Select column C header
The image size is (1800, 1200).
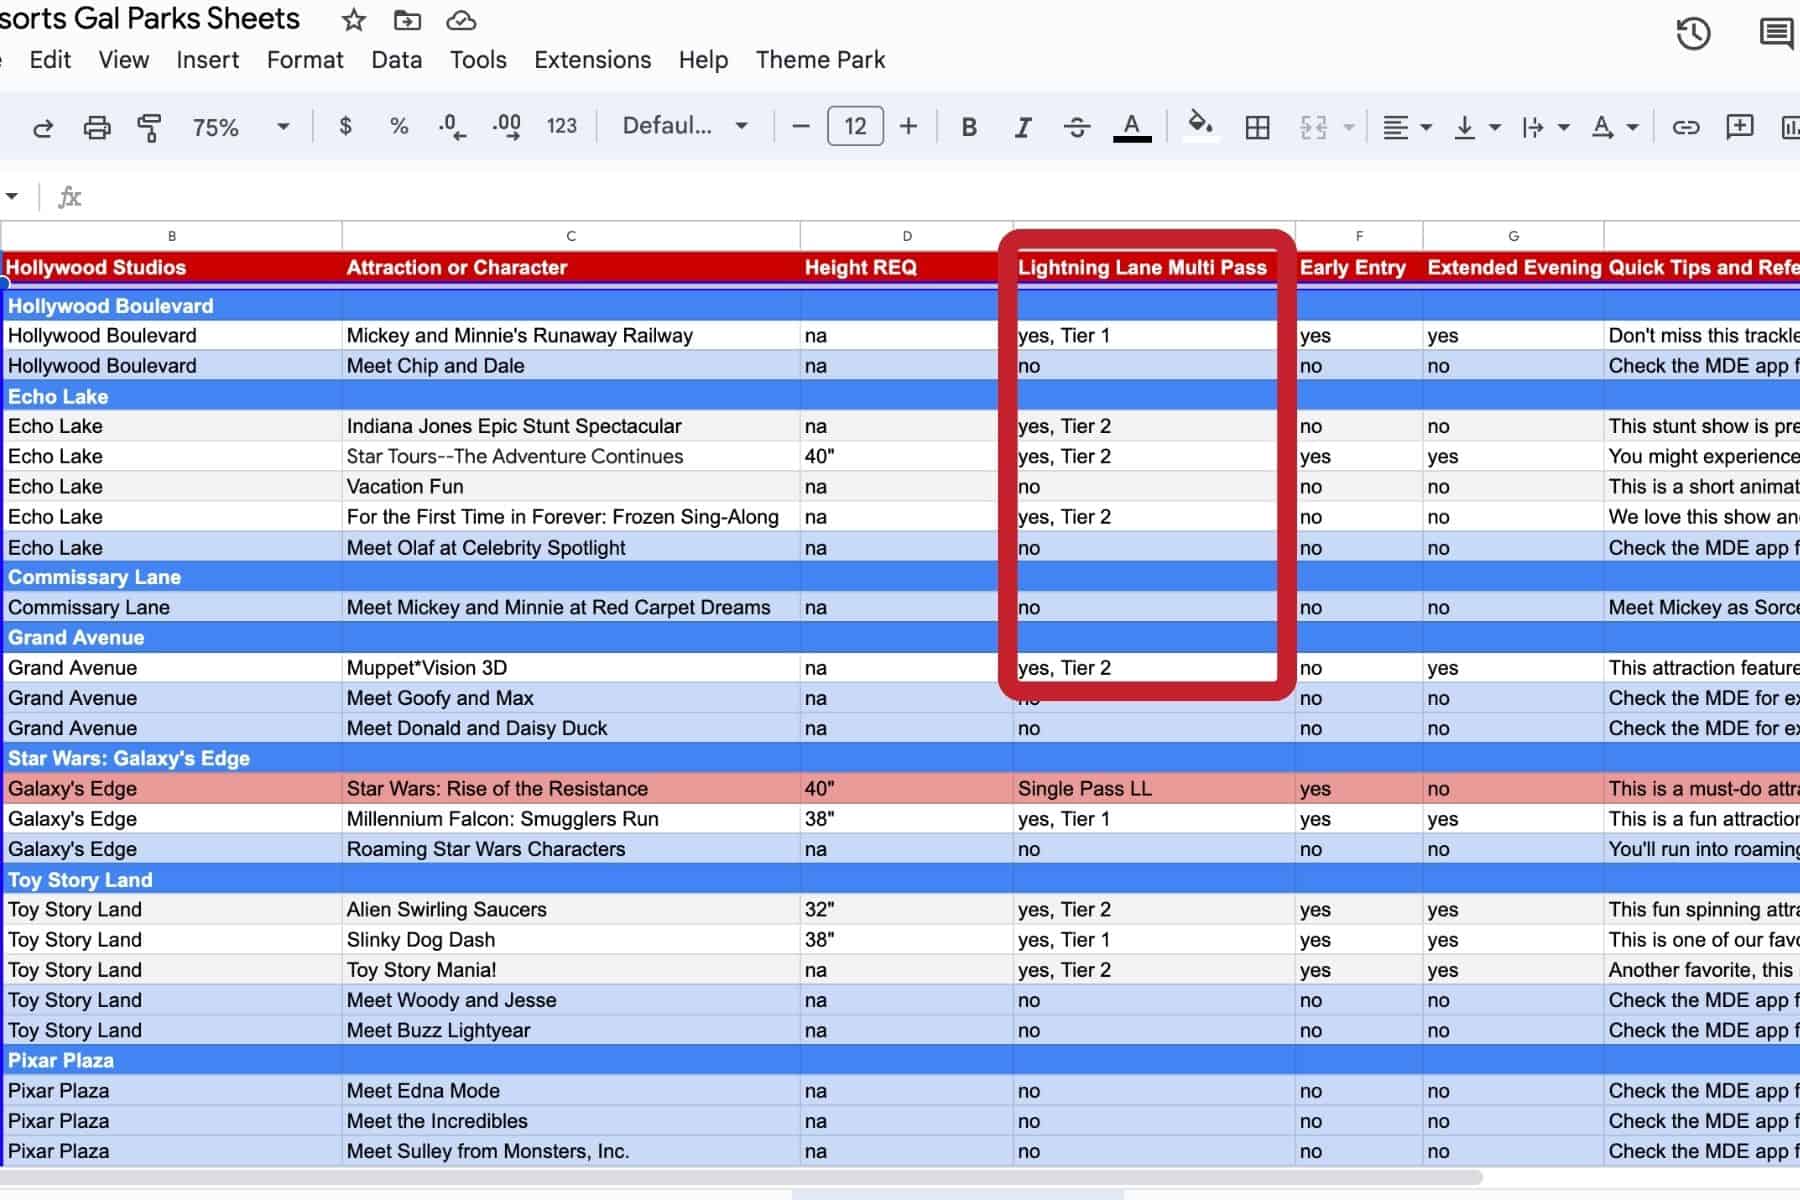click(x=571, y=236)
